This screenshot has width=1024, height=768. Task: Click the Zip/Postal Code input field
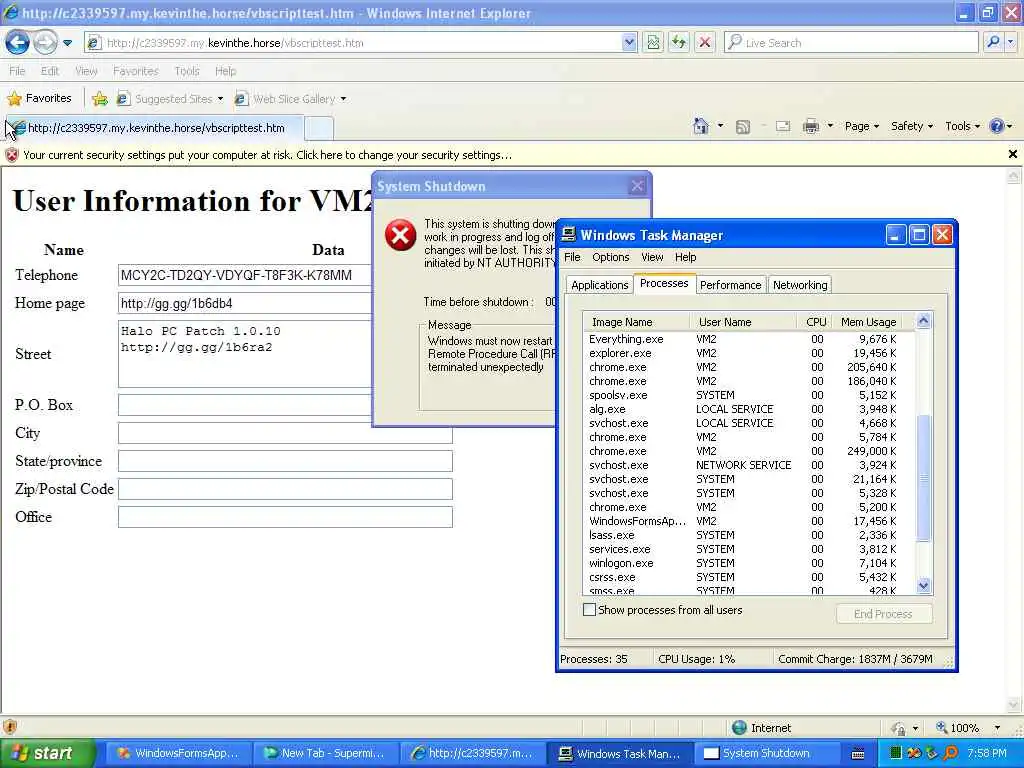285,489
